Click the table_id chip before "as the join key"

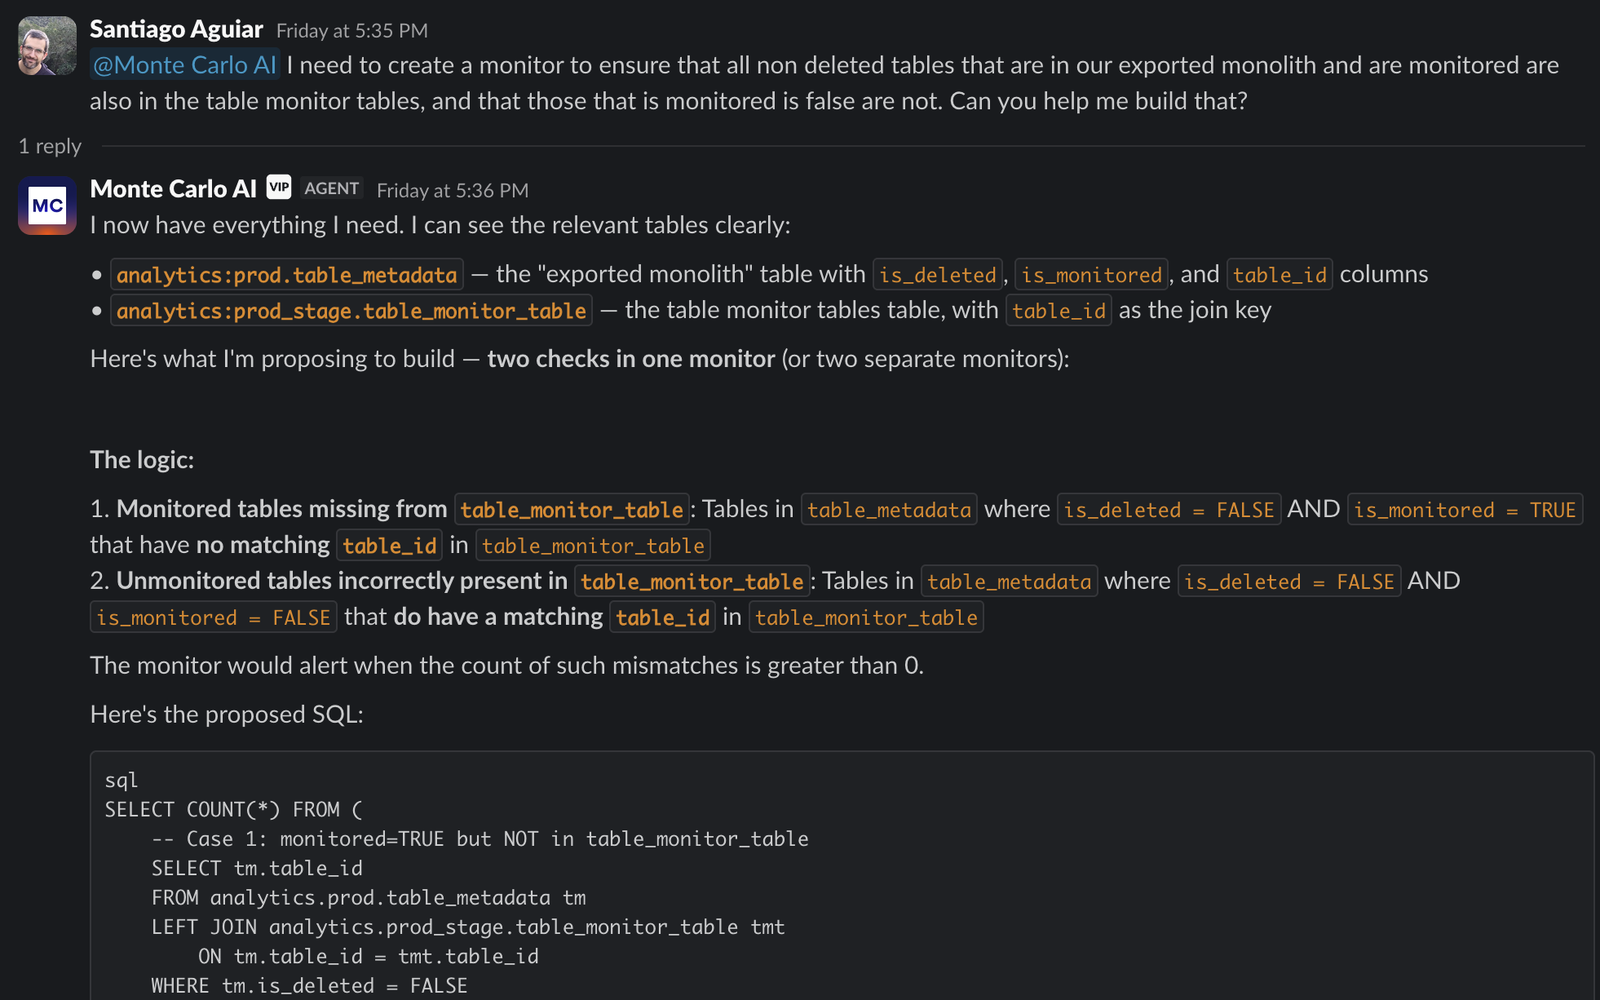tap(1059, 311)
